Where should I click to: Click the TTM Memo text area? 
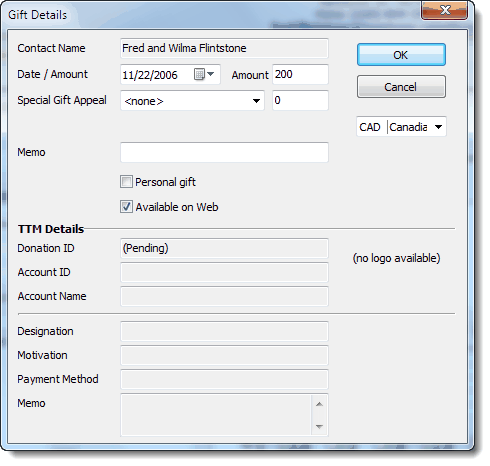coord(216,415)
